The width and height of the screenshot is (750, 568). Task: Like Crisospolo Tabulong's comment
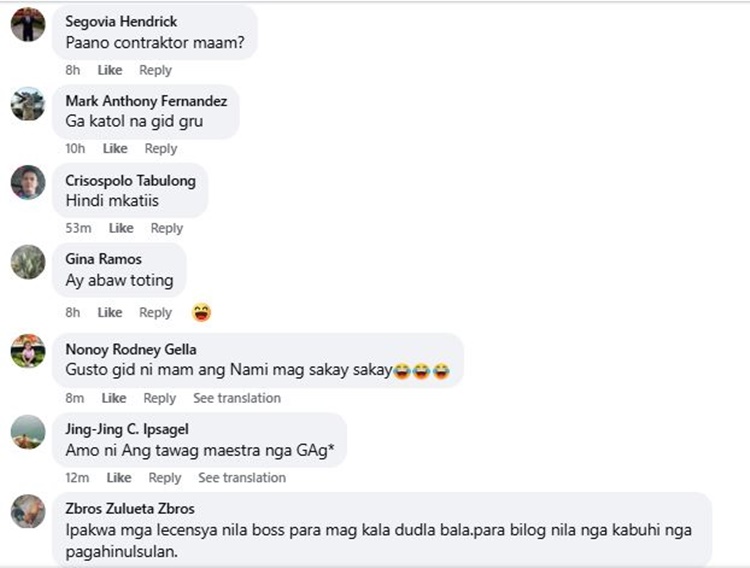121,228
